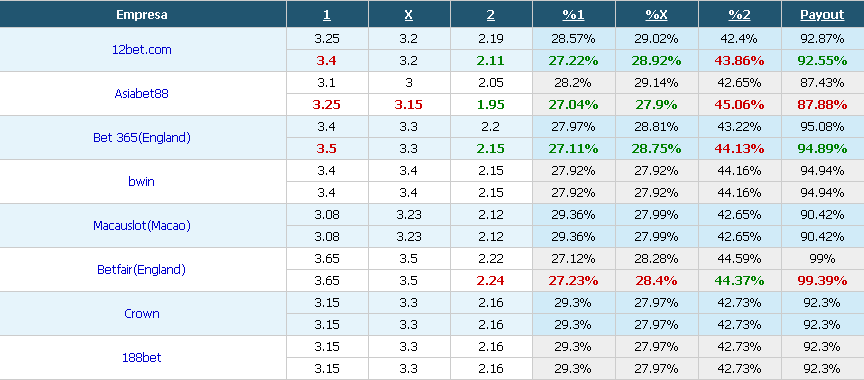864x380 pixels.
Task: Open the Betfair(England) link
Action: click(x=142, y=269)
